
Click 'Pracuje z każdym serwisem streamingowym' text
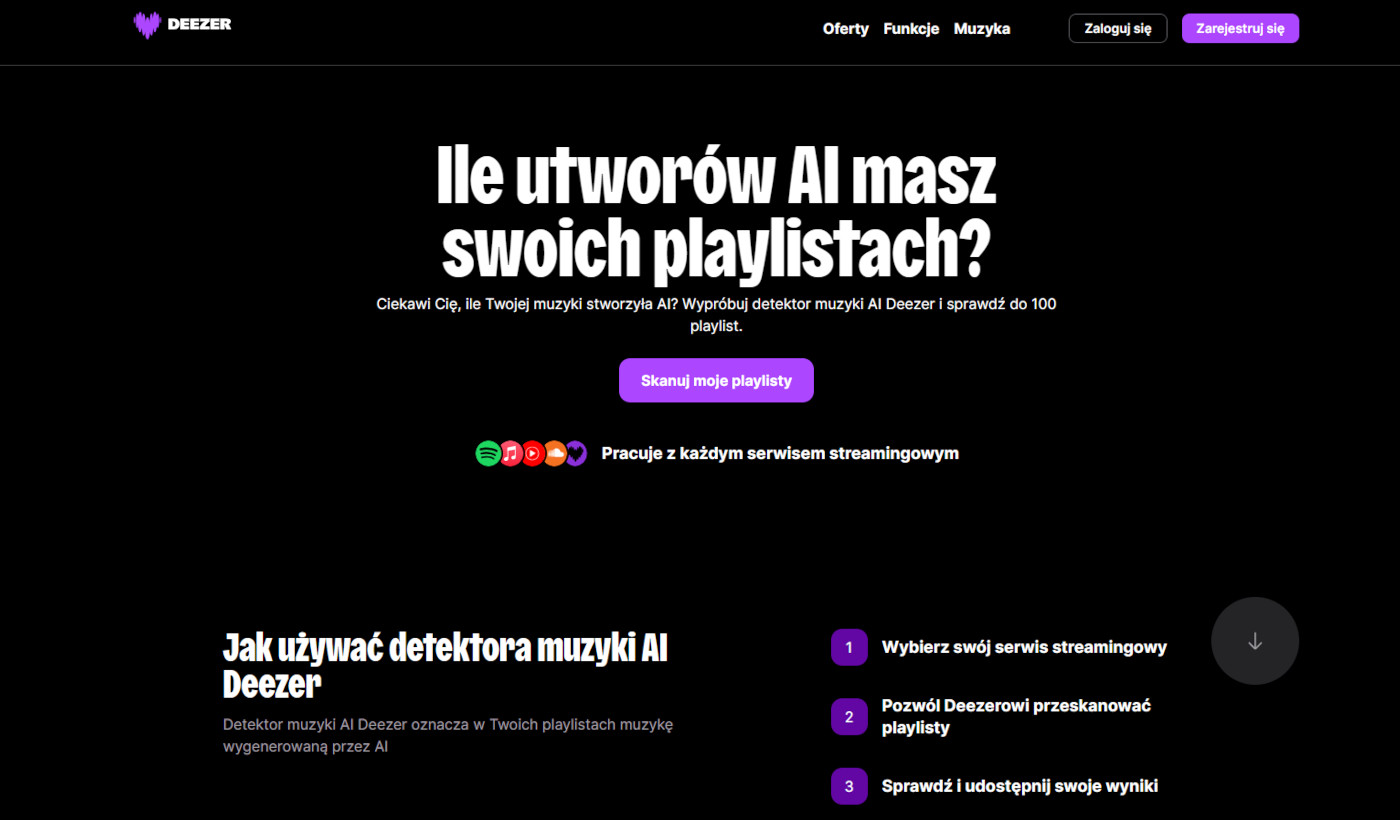(x=780, y=454)
